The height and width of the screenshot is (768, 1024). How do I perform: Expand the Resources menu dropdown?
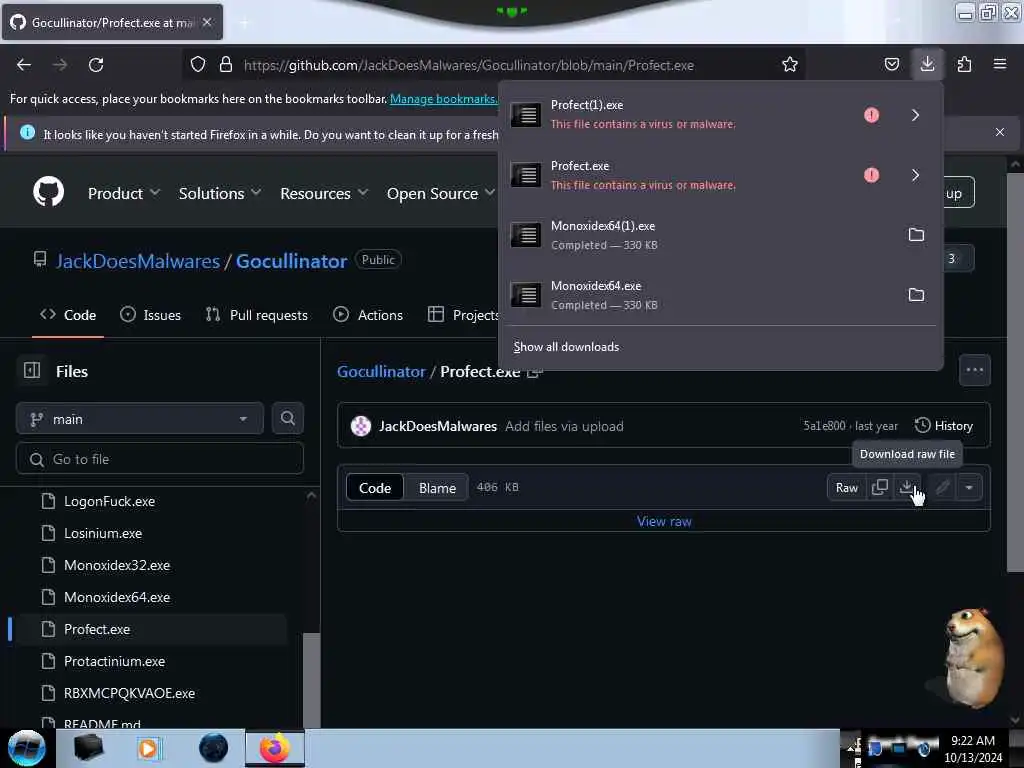pyautogui.click(x=324, y=193)
